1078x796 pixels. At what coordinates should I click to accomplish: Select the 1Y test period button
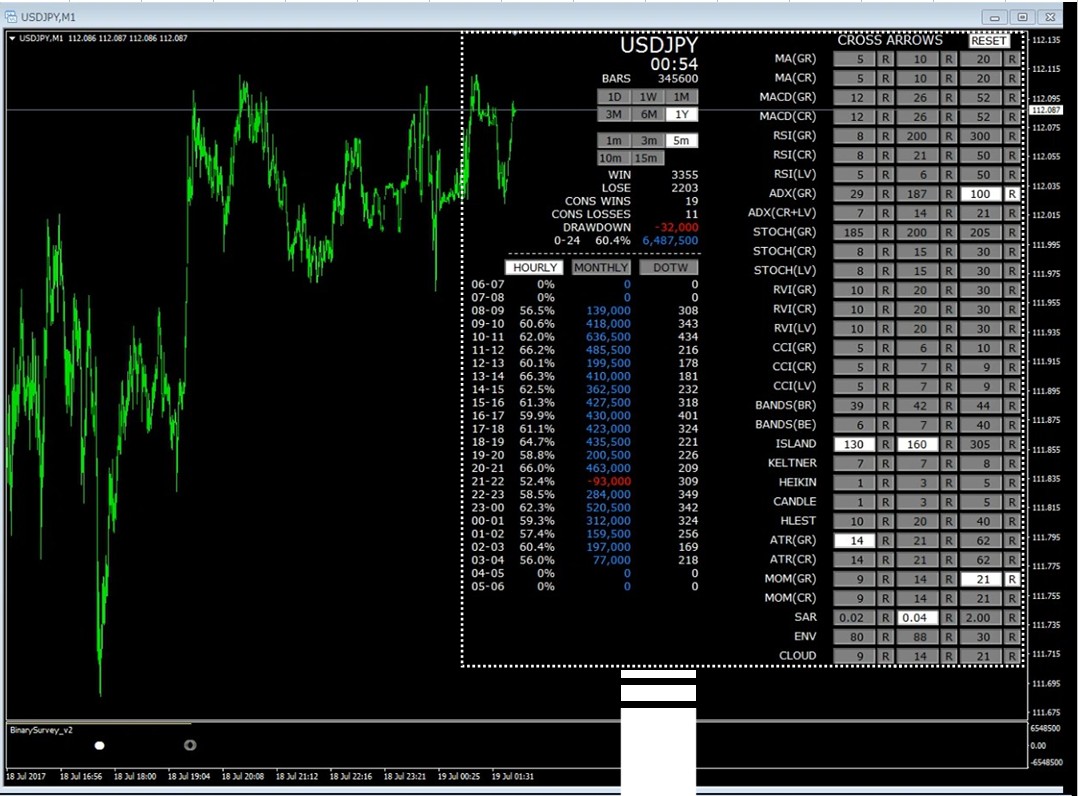pyautogui.click(x=681, y=115)
